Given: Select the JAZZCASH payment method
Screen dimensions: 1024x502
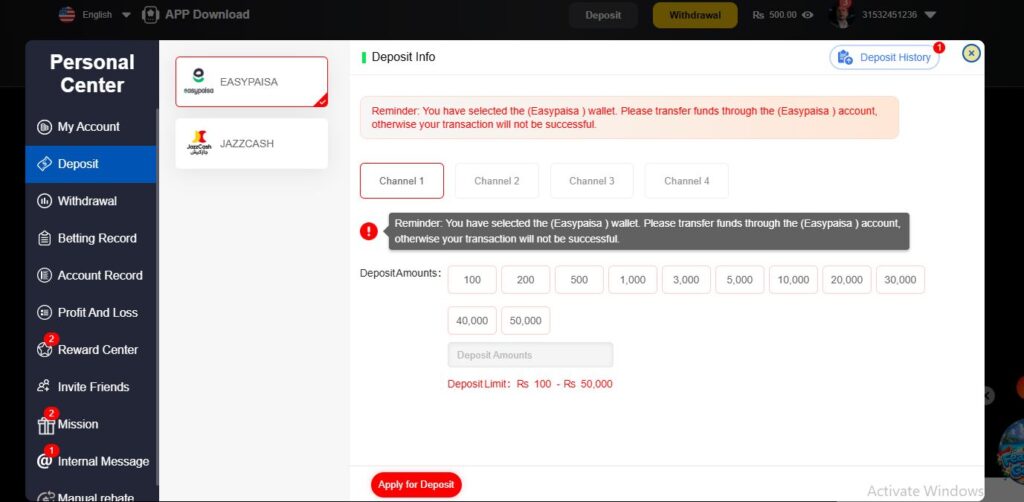Looking at the screenshot, I should [x=251, y=144].
